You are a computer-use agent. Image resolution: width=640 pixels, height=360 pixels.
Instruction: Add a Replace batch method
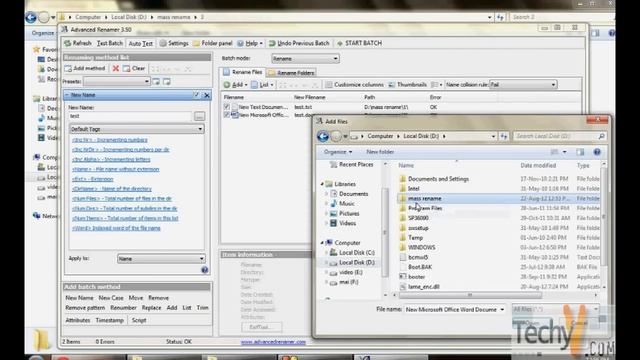pos(151,308)
